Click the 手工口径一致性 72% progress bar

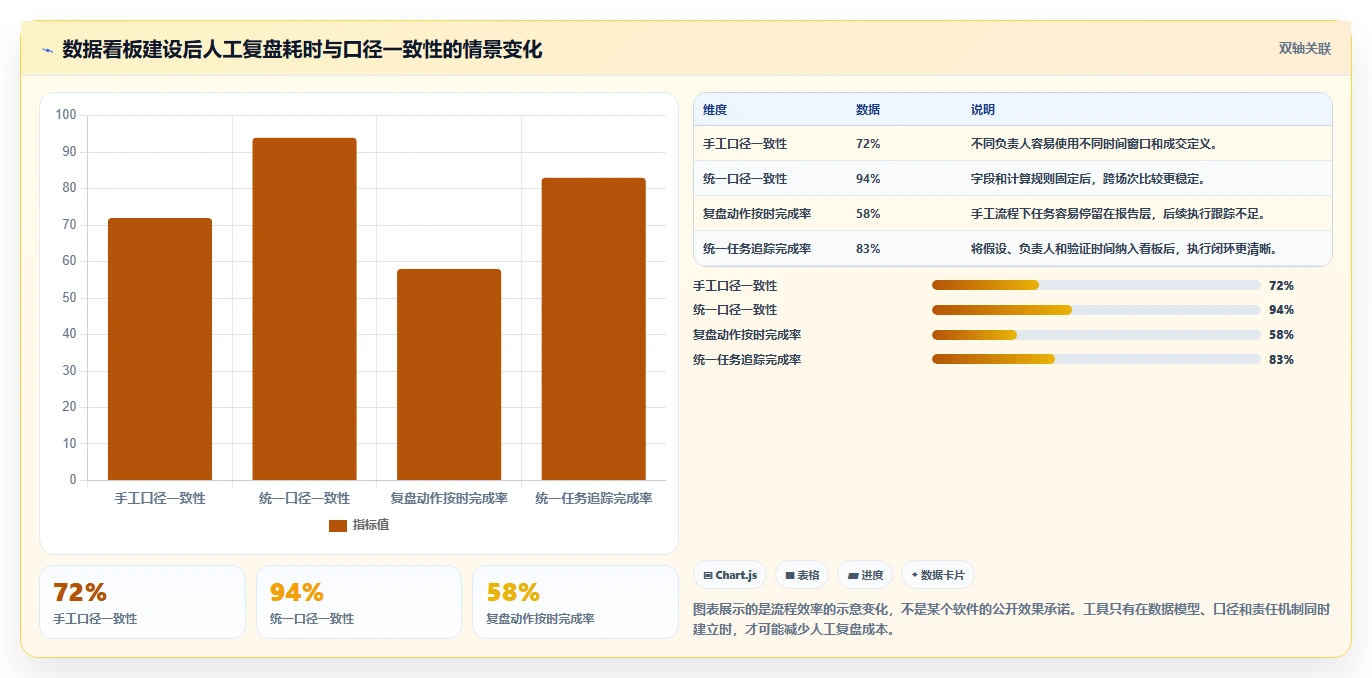[x=1096, y=285]
